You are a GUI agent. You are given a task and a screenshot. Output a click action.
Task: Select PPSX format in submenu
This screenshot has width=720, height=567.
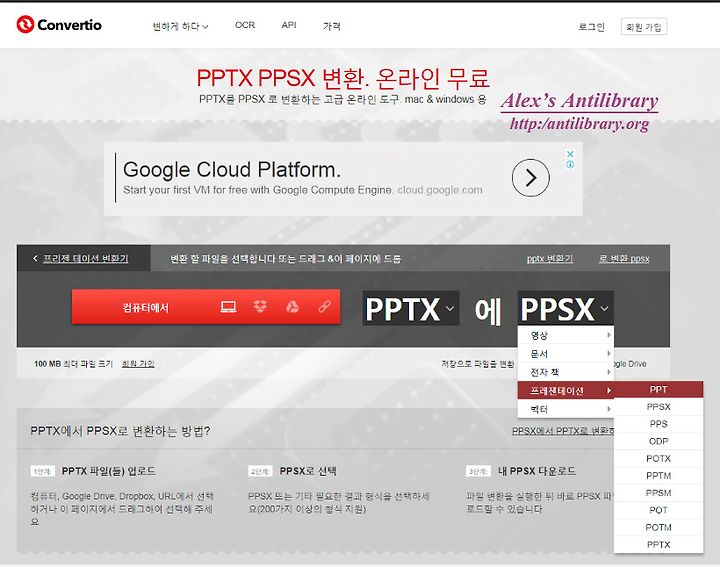658,407
